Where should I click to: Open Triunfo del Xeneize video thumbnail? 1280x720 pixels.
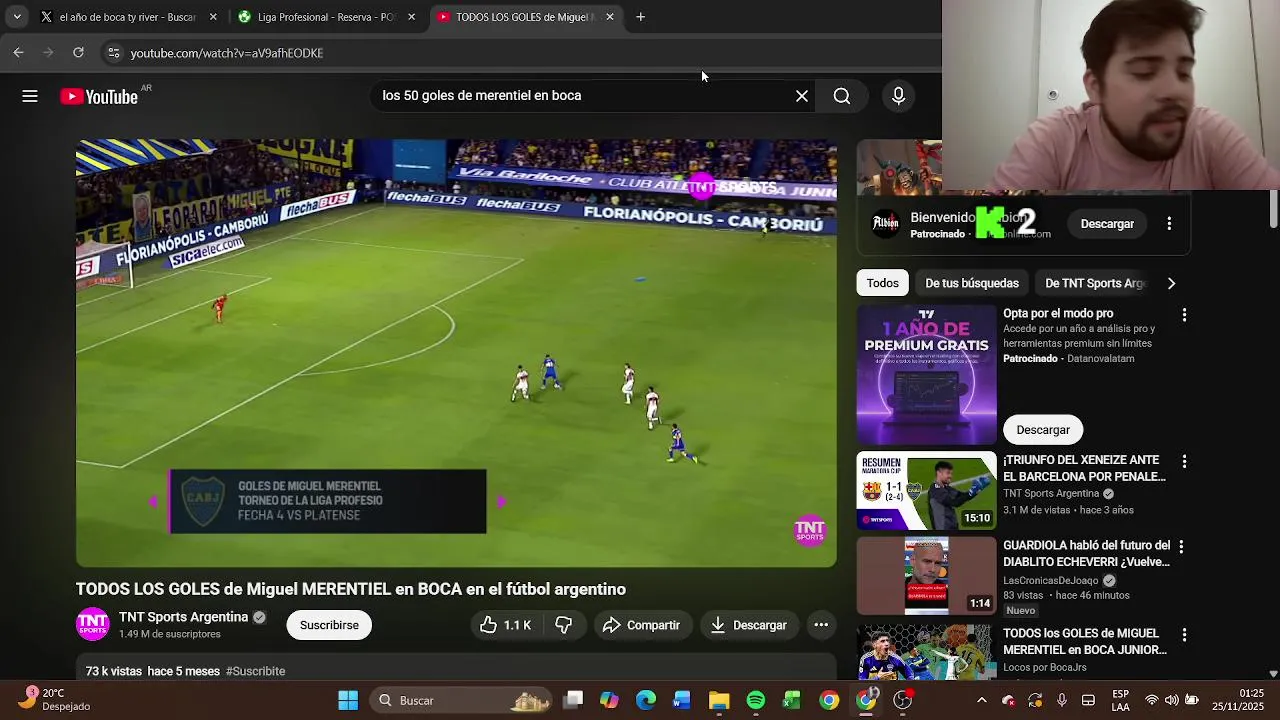[926, 490]
